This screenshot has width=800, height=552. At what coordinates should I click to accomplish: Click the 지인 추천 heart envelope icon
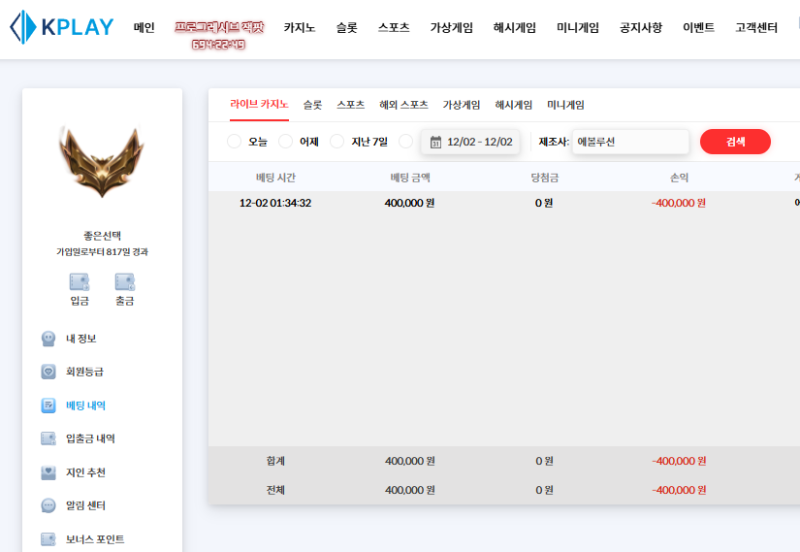pos(48,472)
